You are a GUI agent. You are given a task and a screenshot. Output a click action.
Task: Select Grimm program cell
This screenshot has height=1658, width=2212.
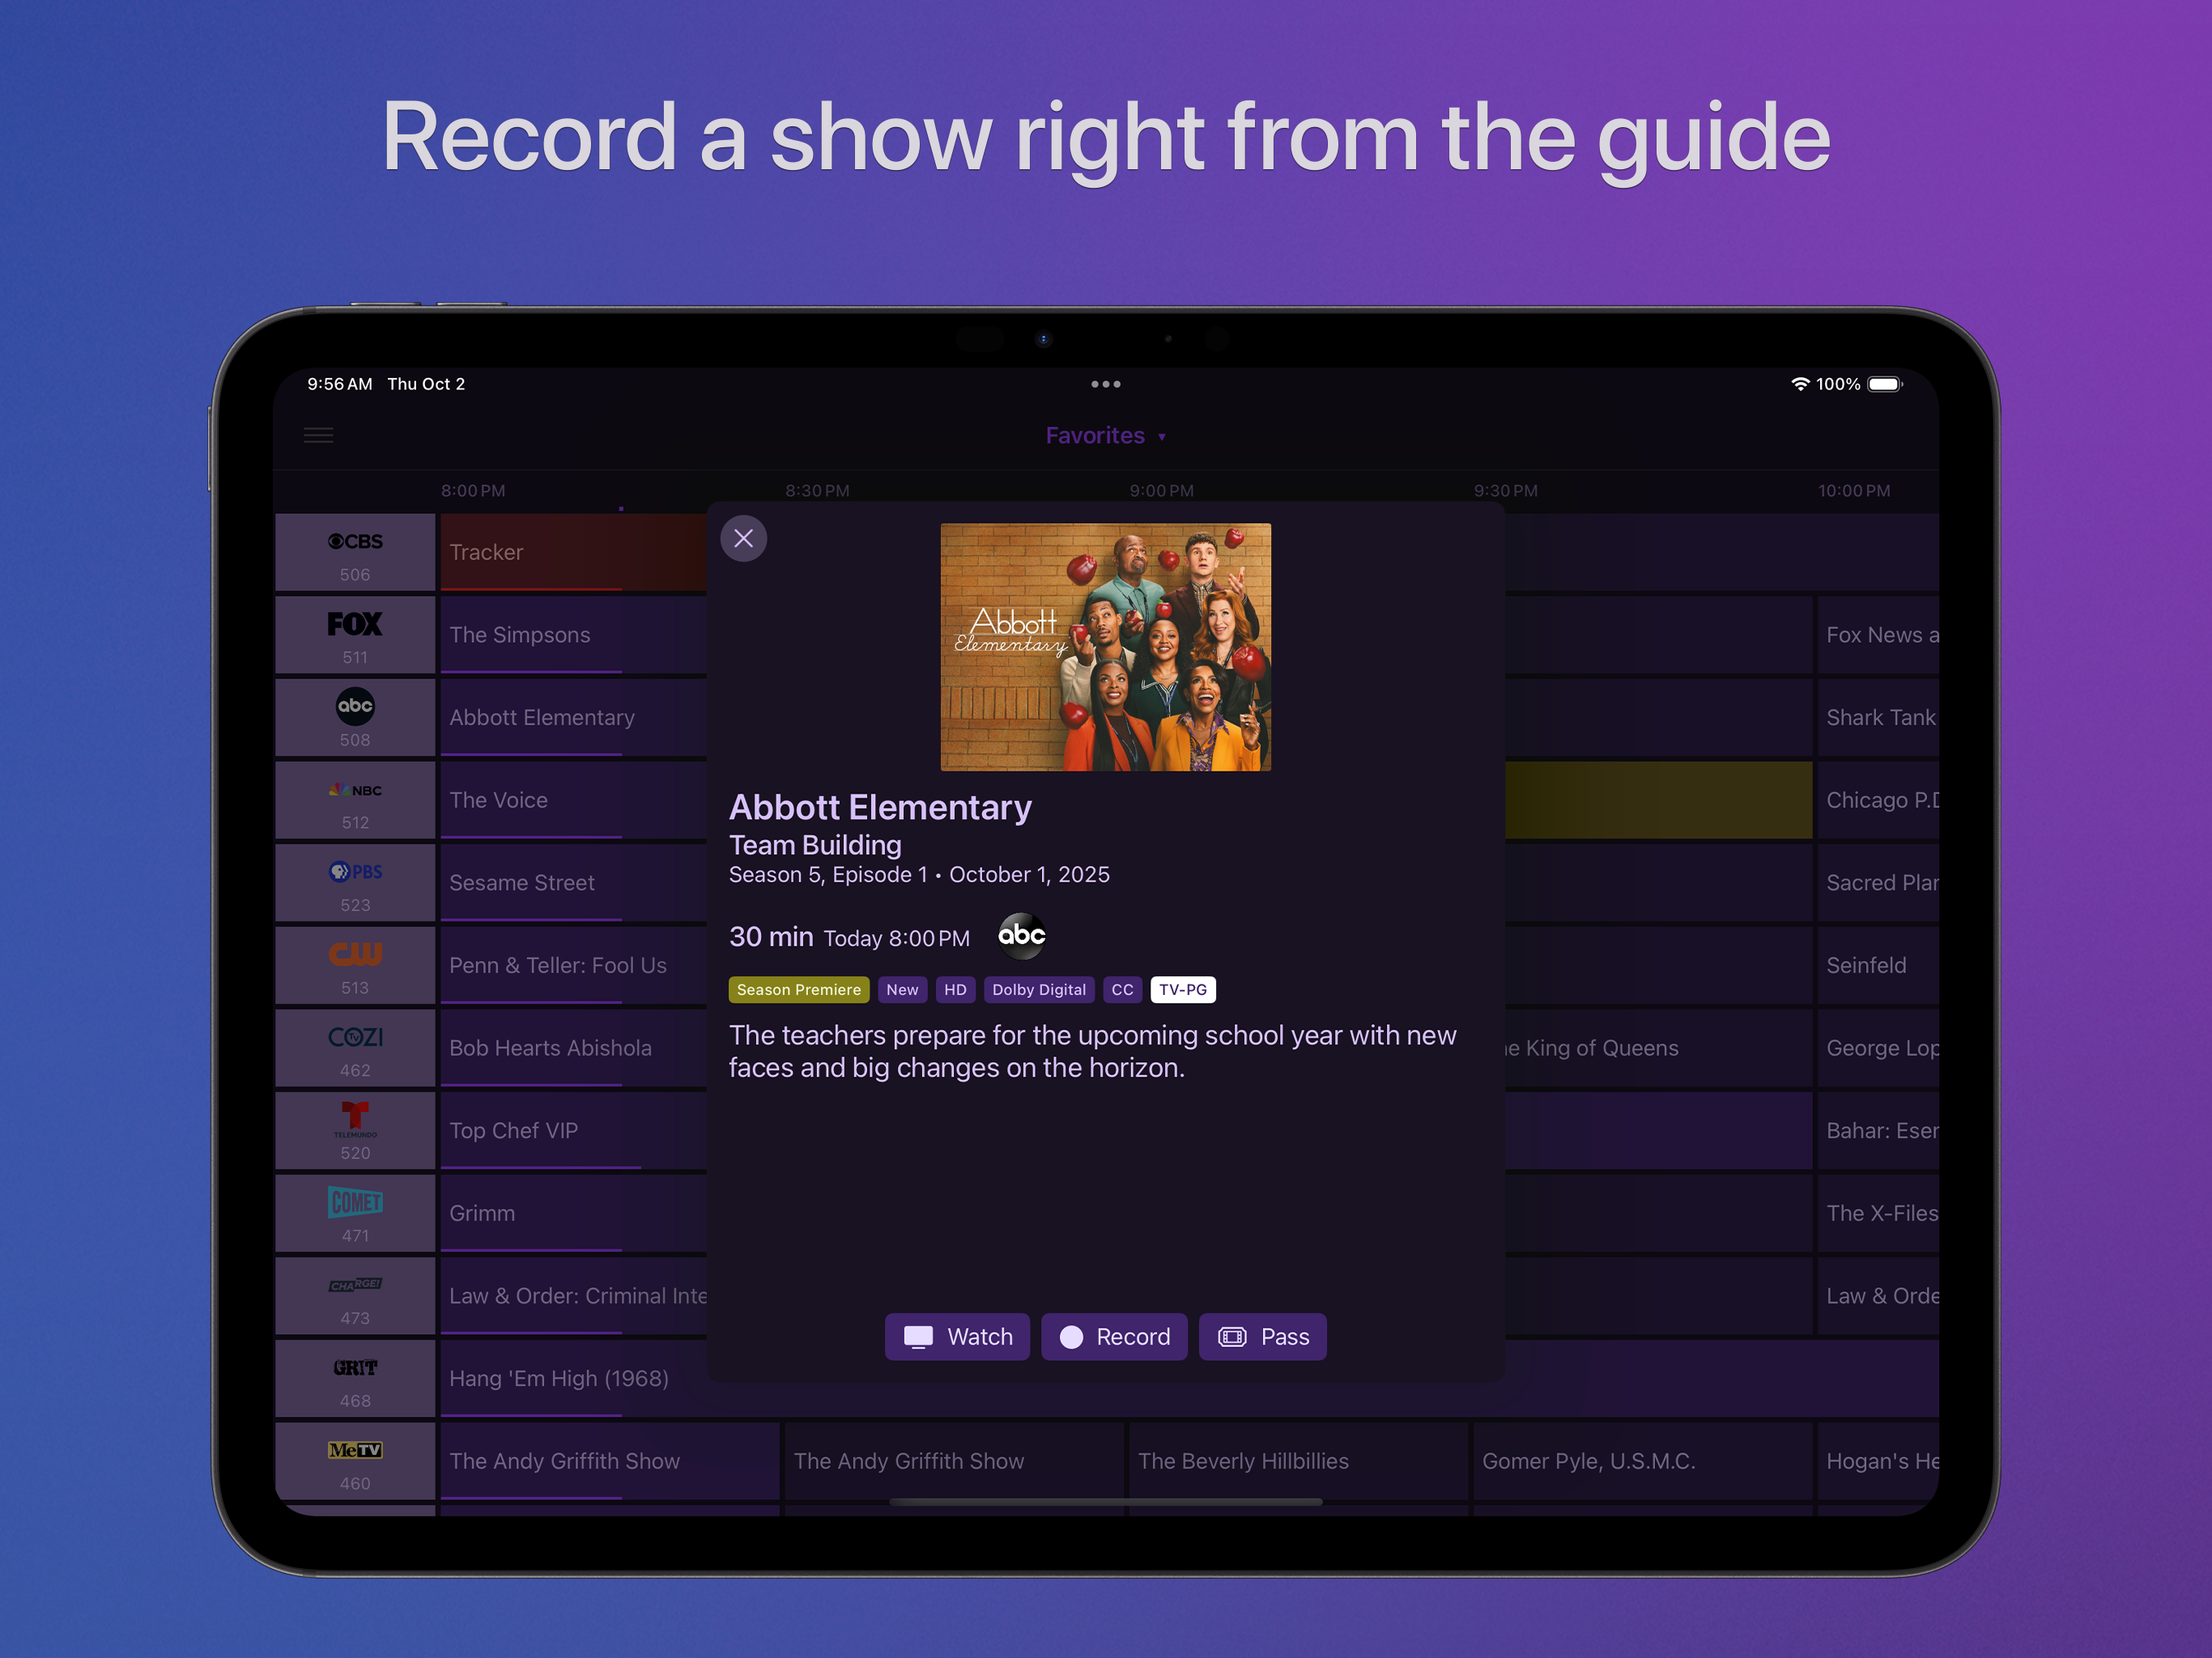573,1214
